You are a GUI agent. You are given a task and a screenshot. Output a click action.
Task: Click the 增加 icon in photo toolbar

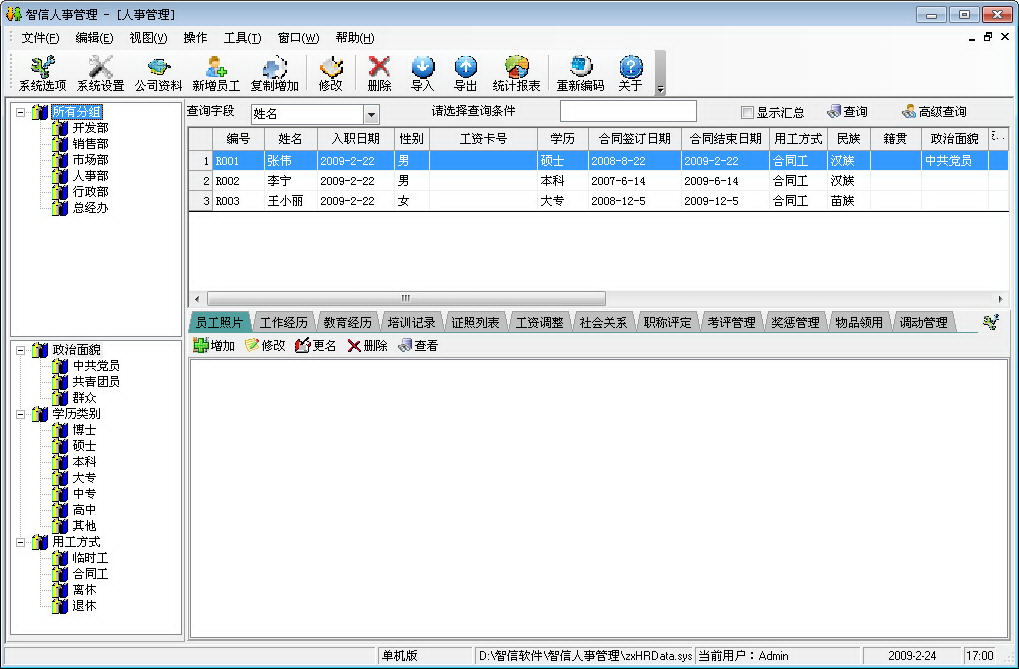[214, 346]
